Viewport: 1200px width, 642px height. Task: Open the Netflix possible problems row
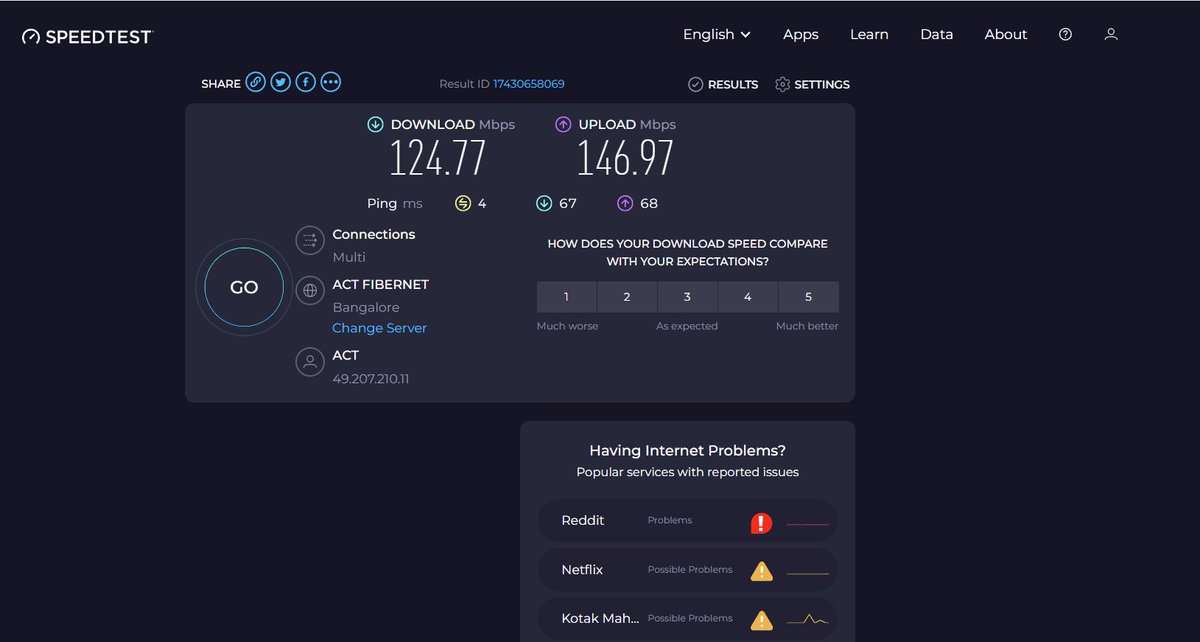[x=687, y=570]
